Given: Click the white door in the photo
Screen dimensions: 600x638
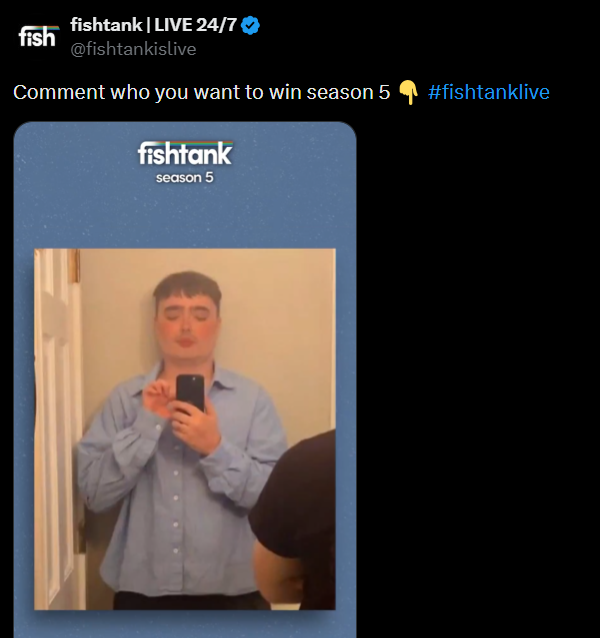Looking at the screenshot, I should coord(57,429).
